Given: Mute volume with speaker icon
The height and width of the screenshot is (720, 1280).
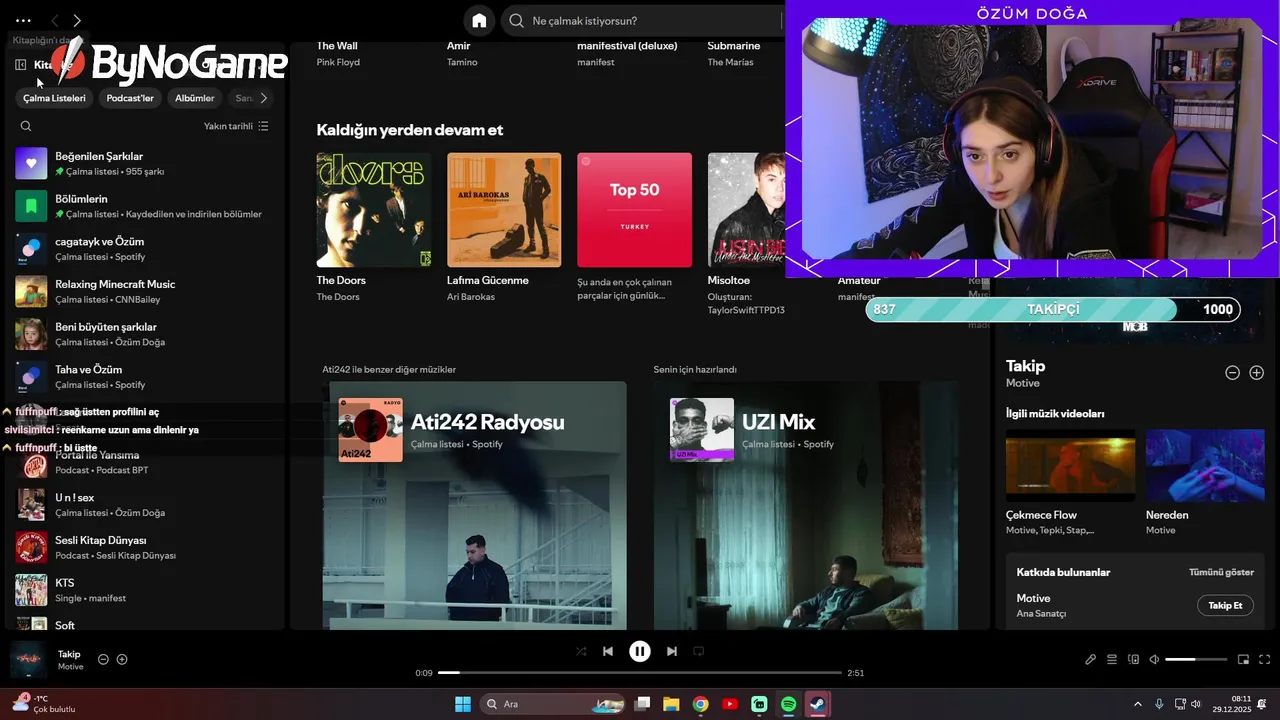Looking at the screenshot, I should pos(1154,659).
